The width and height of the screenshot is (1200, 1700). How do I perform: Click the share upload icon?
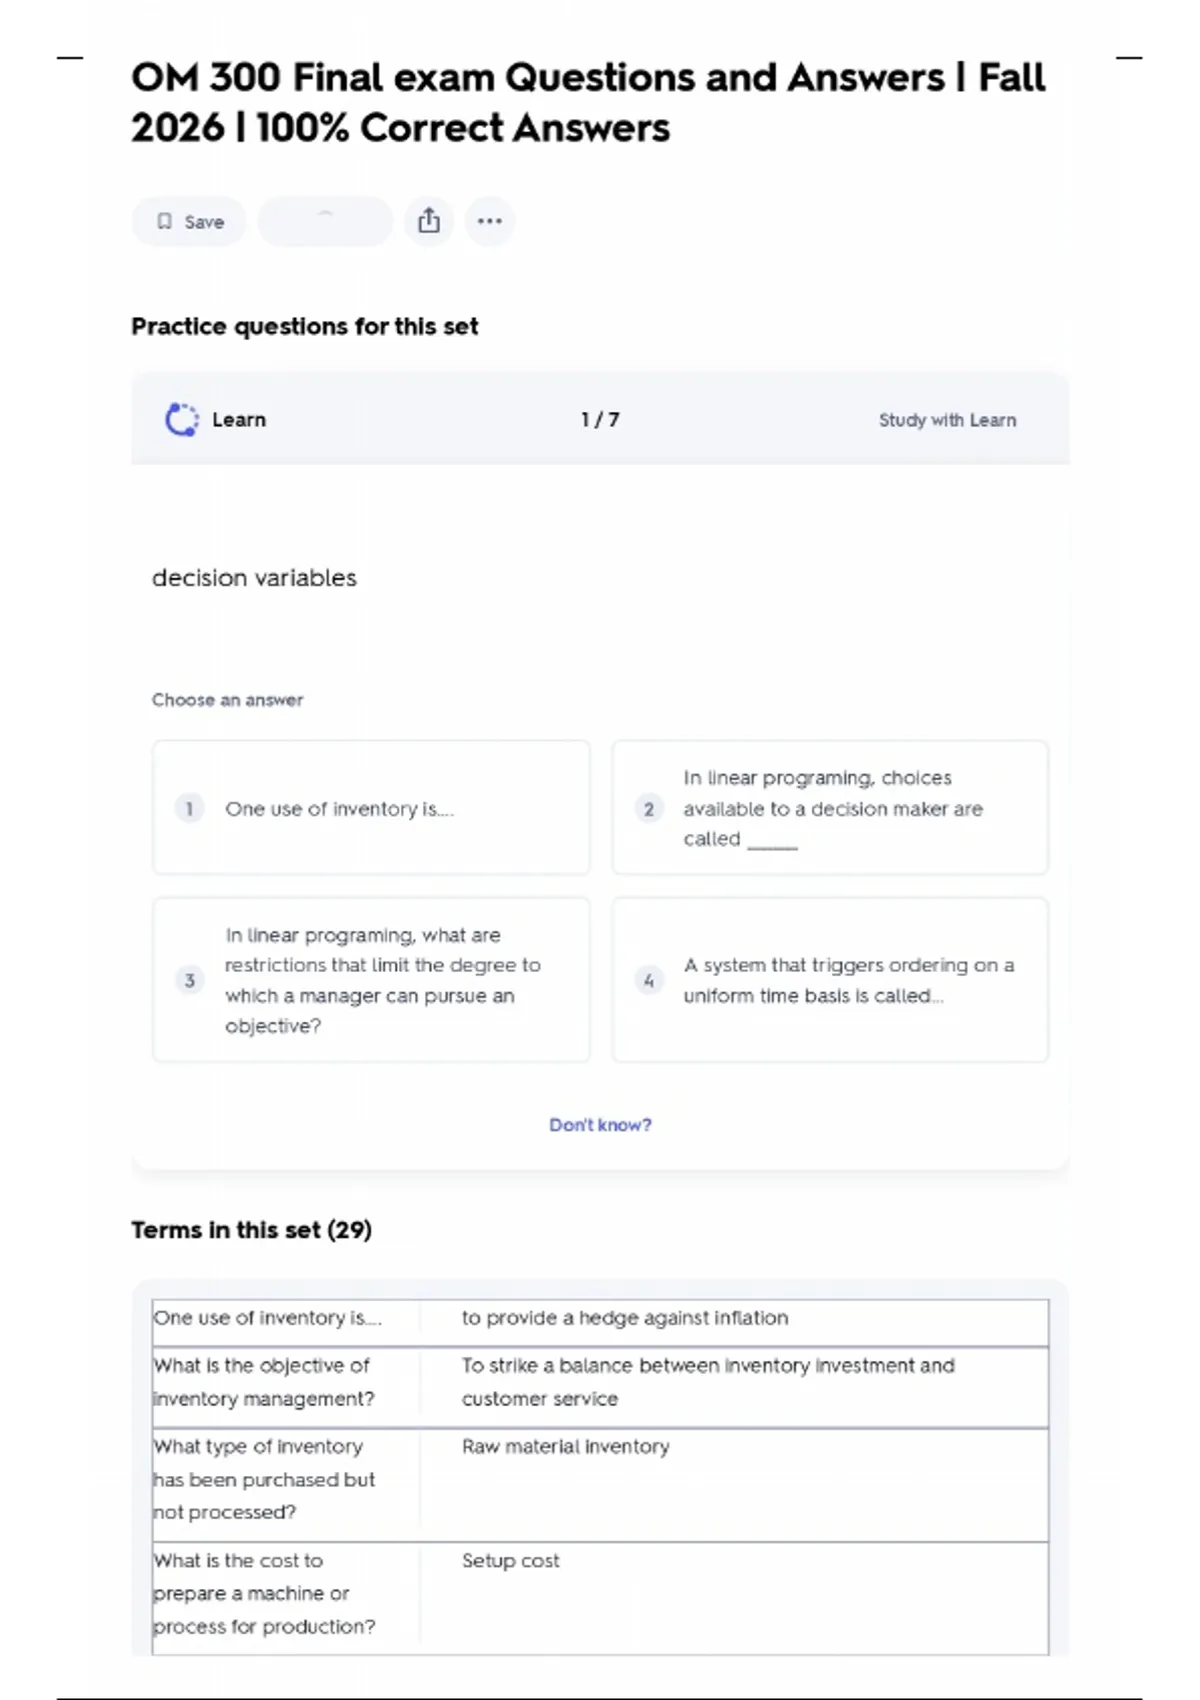point(429,221)
